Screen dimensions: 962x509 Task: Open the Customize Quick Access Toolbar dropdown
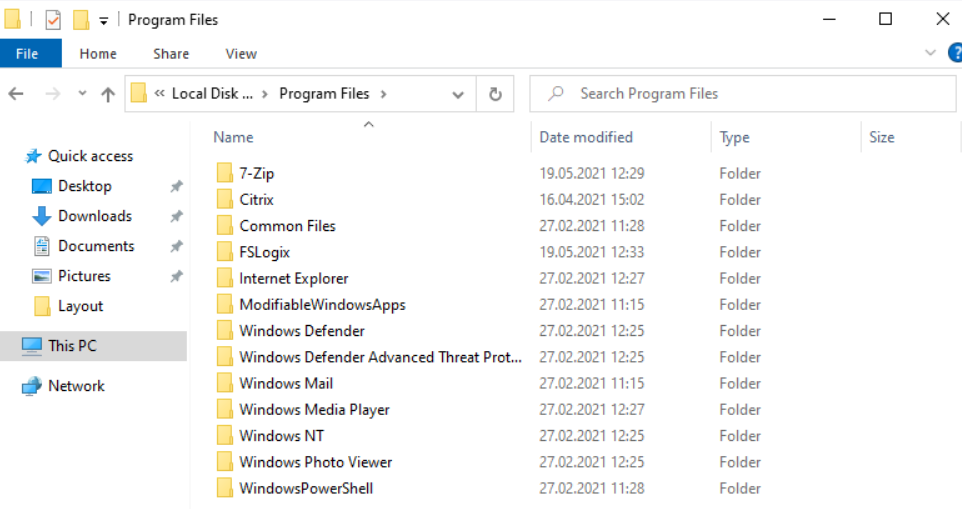click(104, 21)
